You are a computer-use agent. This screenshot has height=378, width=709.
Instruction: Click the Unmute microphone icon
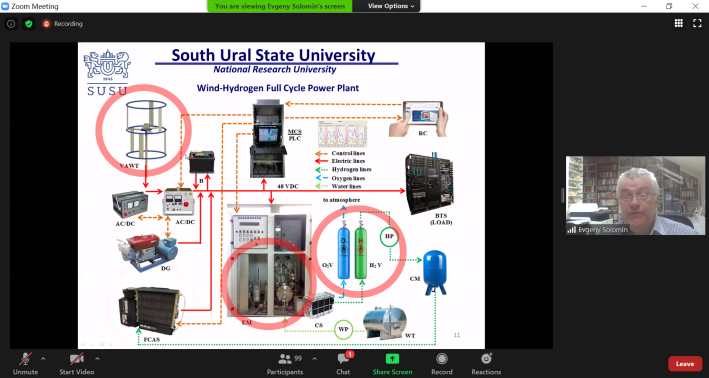click(x=25, y=359)
